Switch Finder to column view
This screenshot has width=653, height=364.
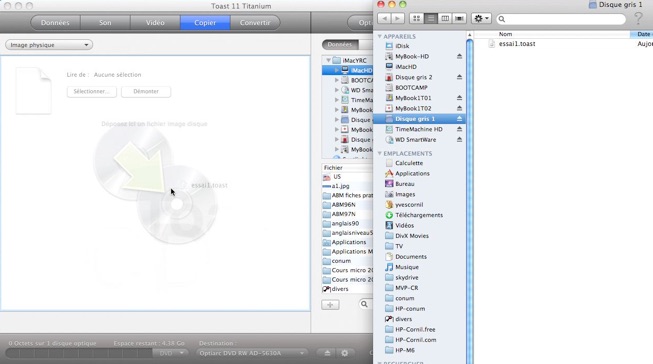(445, 19)
